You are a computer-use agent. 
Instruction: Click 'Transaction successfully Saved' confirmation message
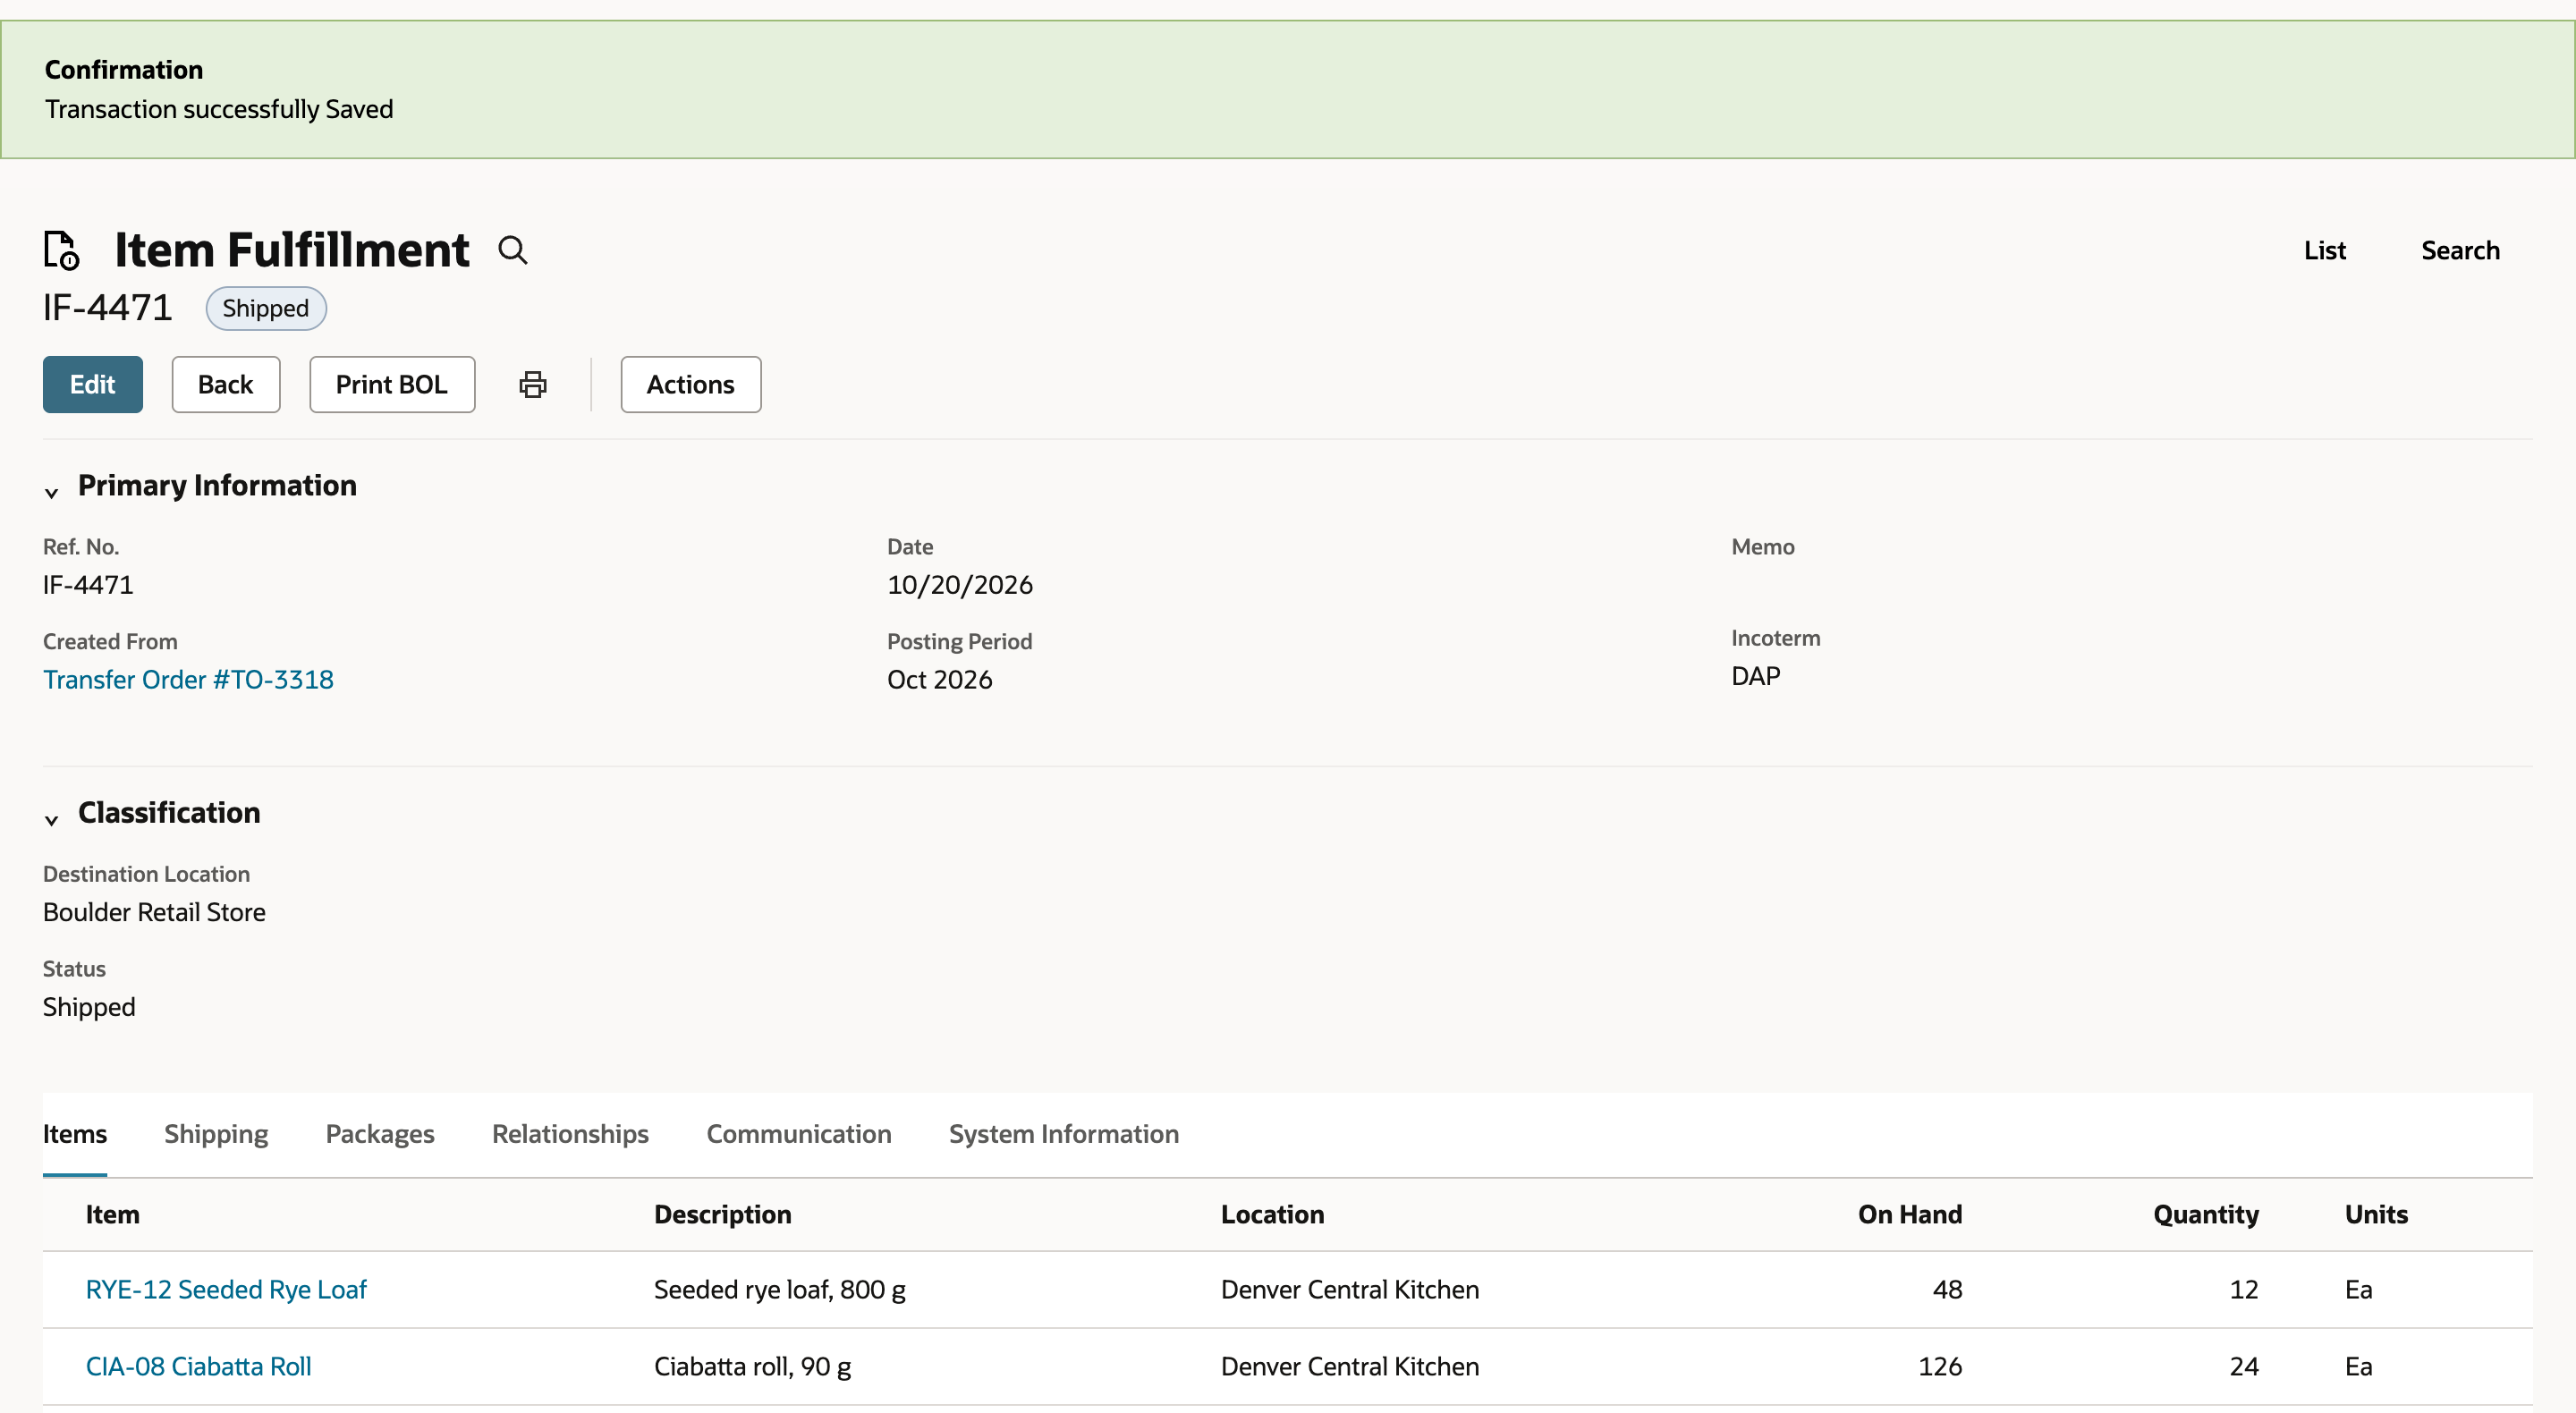coord(219,109)
